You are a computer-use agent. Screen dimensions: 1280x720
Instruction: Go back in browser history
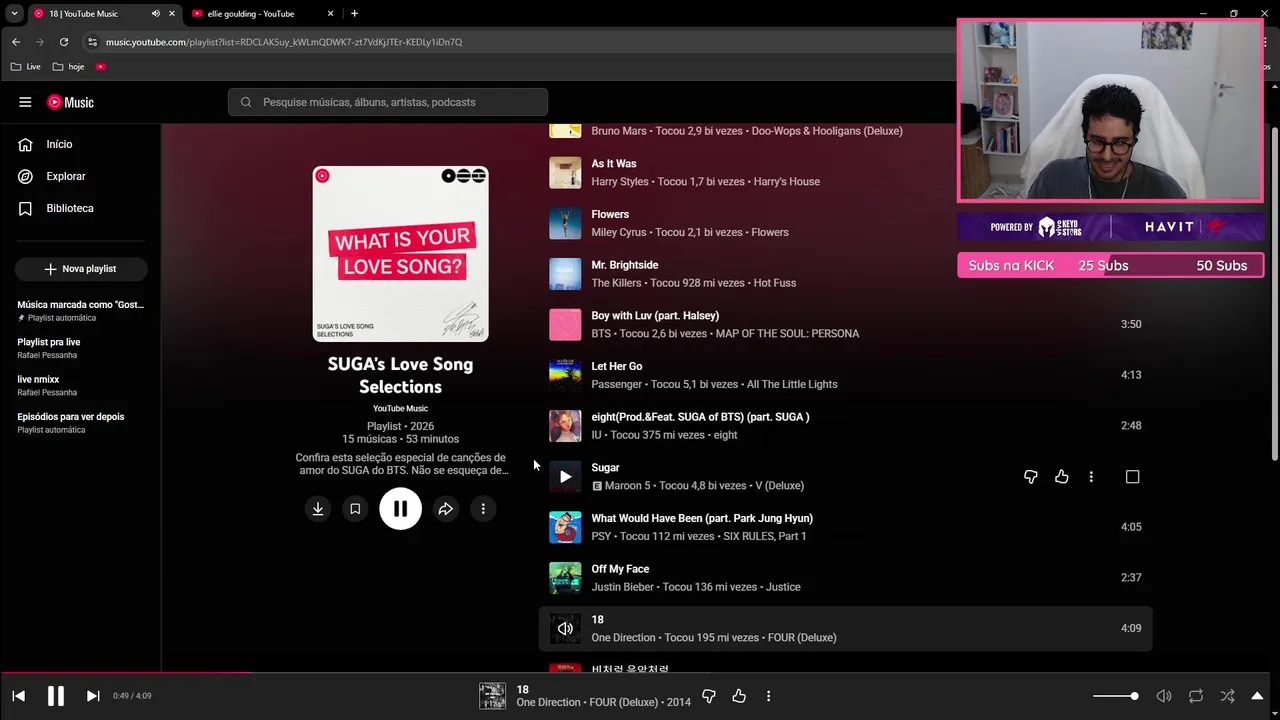(16, 42)
